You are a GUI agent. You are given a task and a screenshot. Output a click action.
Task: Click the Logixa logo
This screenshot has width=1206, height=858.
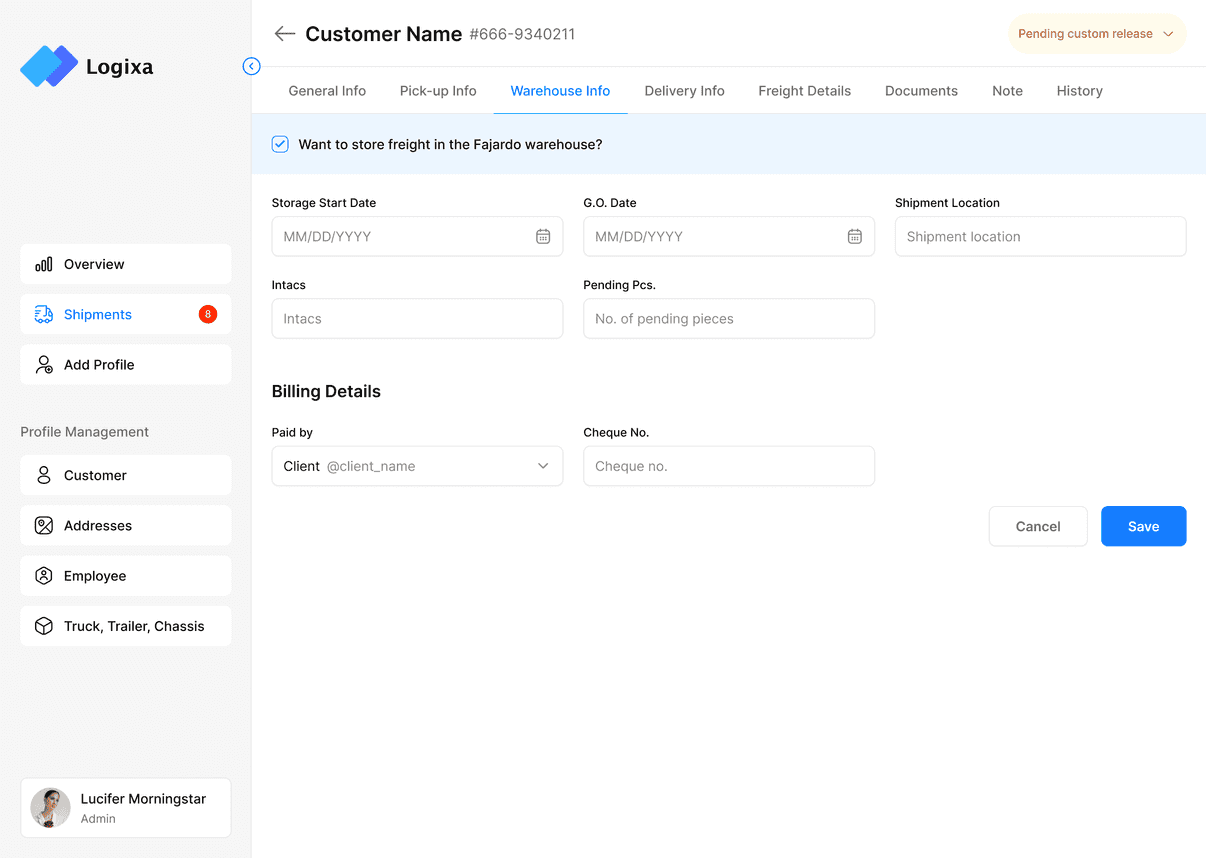coord(50,67)
